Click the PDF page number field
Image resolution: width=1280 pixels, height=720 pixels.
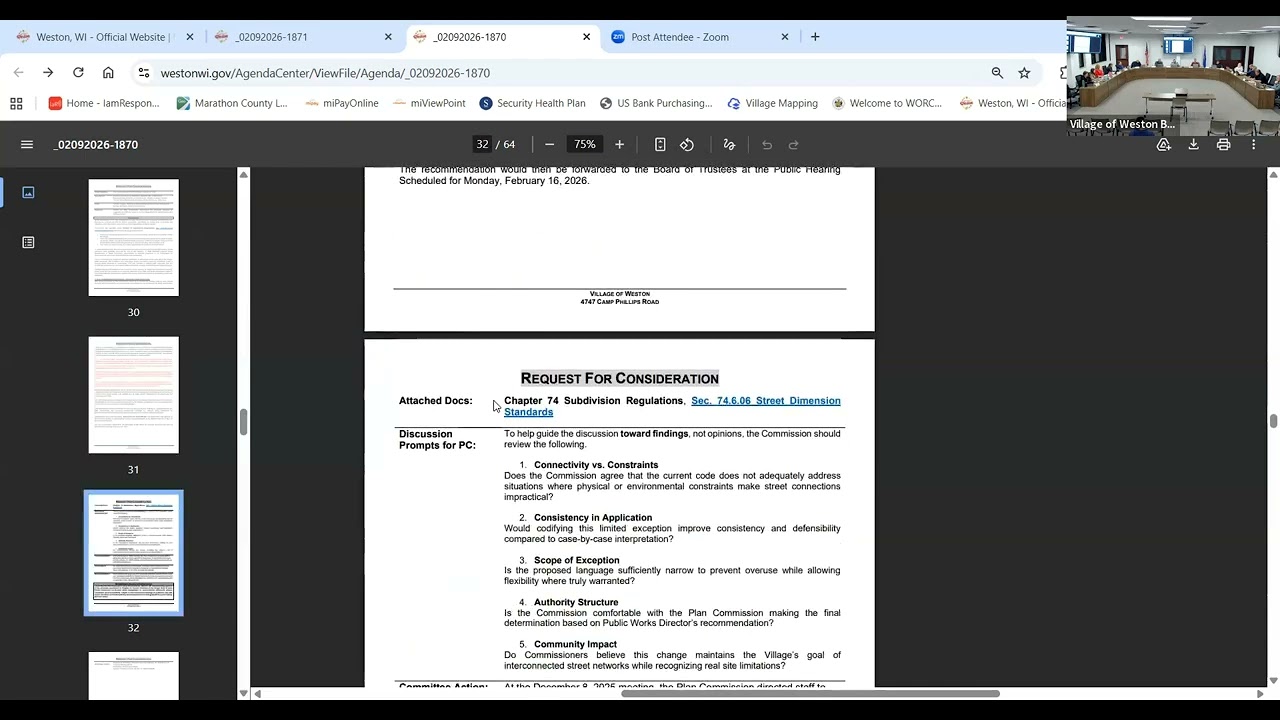point(482,145)
